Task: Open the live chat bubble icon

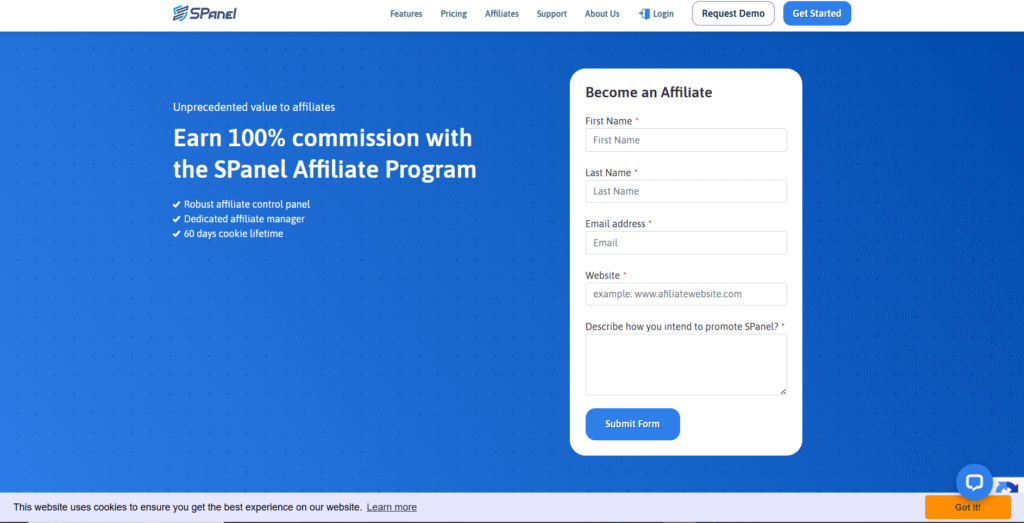Action: point(974,483)
